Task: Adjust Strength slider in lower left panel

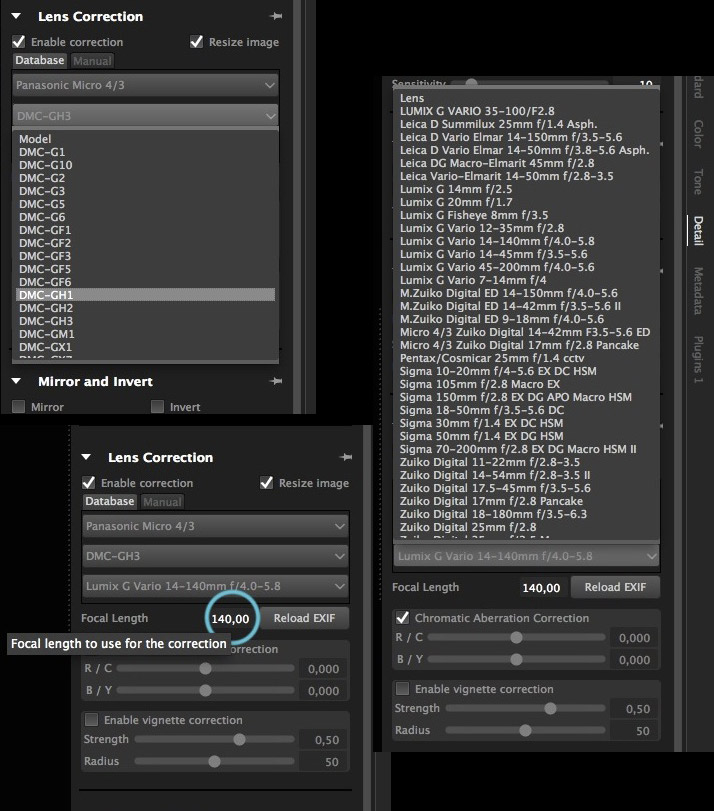Action: pyautogui.click(x=215, y=740)
